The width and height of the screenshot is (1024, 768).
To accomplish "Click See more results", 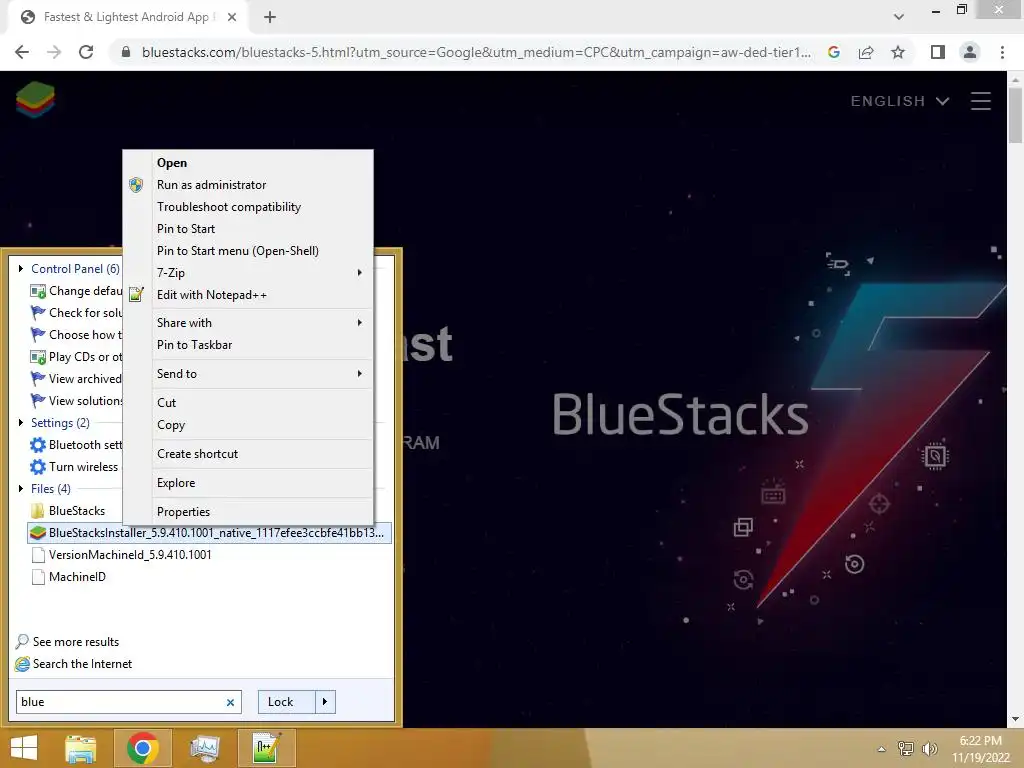I will (76, 642).
